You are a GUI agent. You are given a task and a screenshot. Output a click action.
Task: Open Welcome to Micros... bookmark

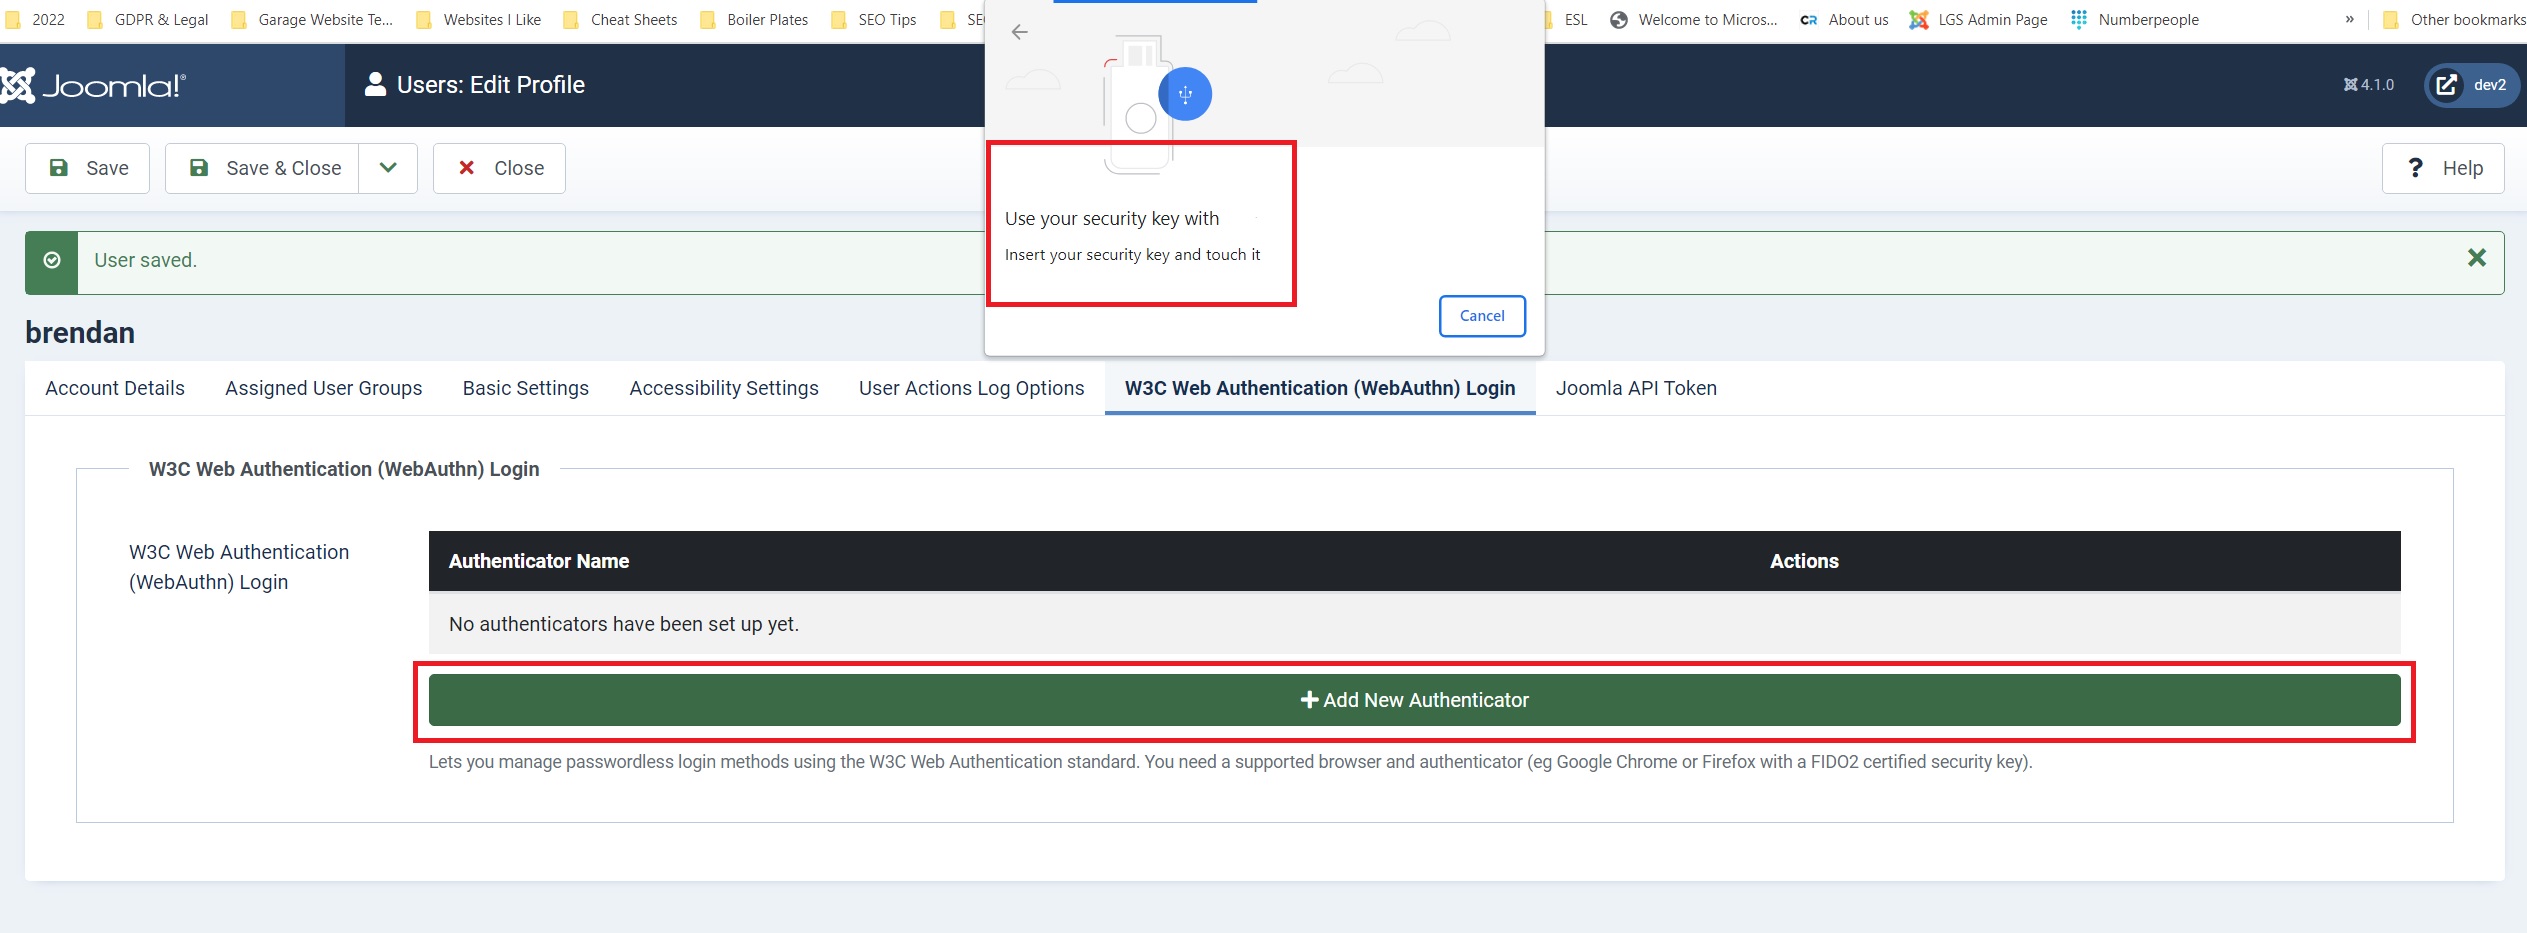(1694, 19)
